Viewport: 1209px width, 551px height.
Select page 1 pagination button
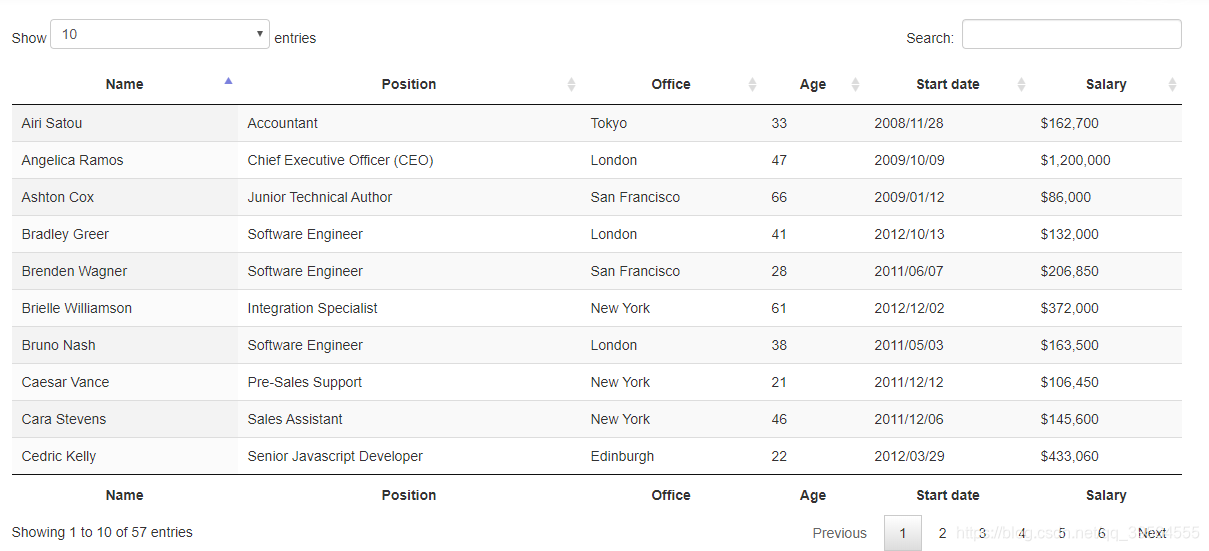[x=903, y=533]
